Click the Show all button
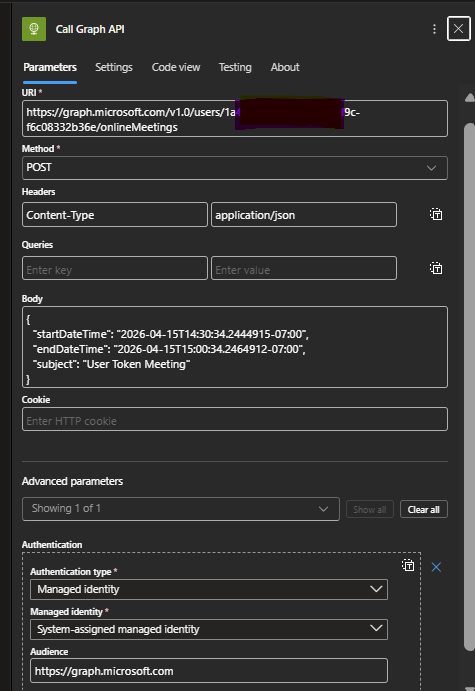Screen dimensions: 475x691 [x=370, y=509]
